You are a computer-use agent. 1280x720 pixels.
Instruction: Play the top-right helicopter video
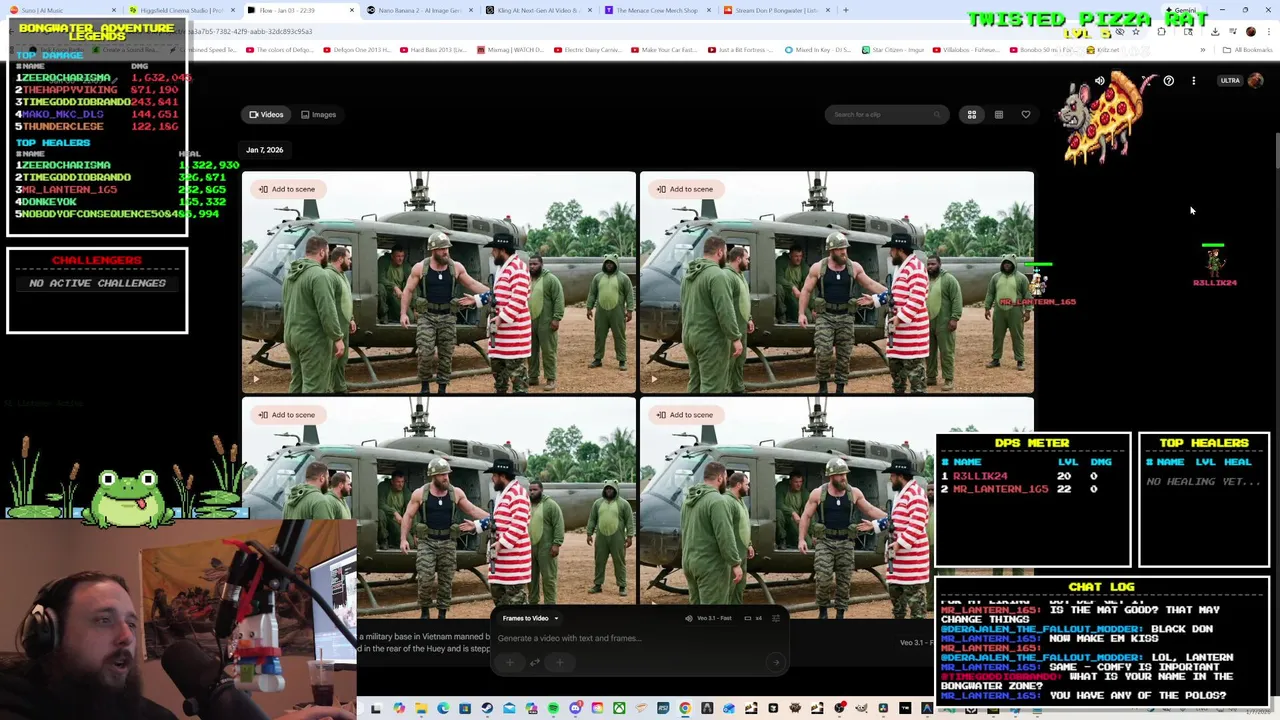click(653, 379)
